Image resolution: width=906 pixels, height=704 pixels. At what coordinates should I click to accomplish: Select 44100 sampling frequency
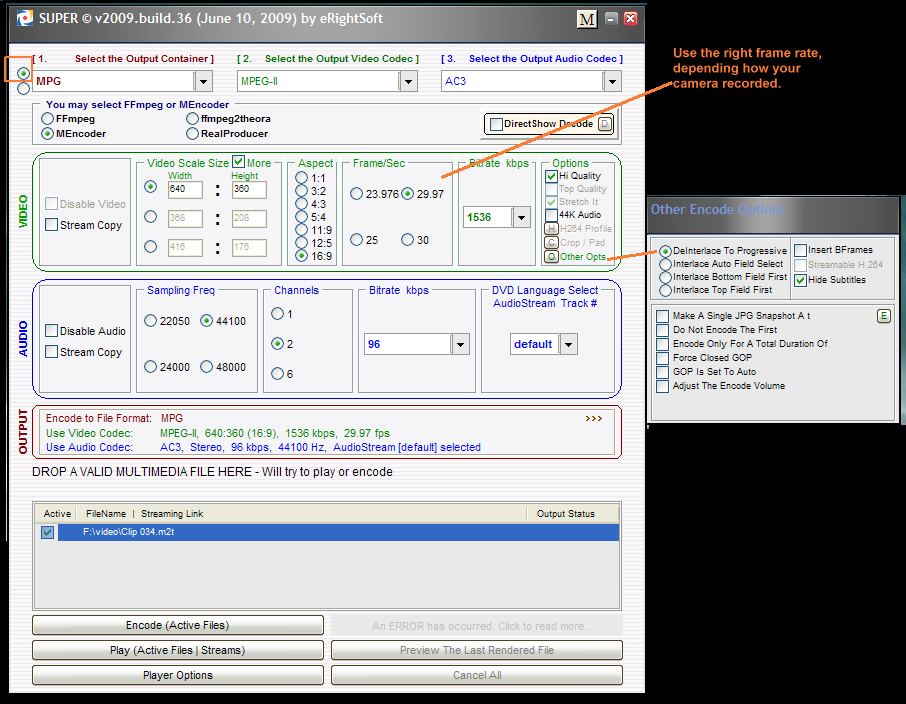tap(207, 320)
